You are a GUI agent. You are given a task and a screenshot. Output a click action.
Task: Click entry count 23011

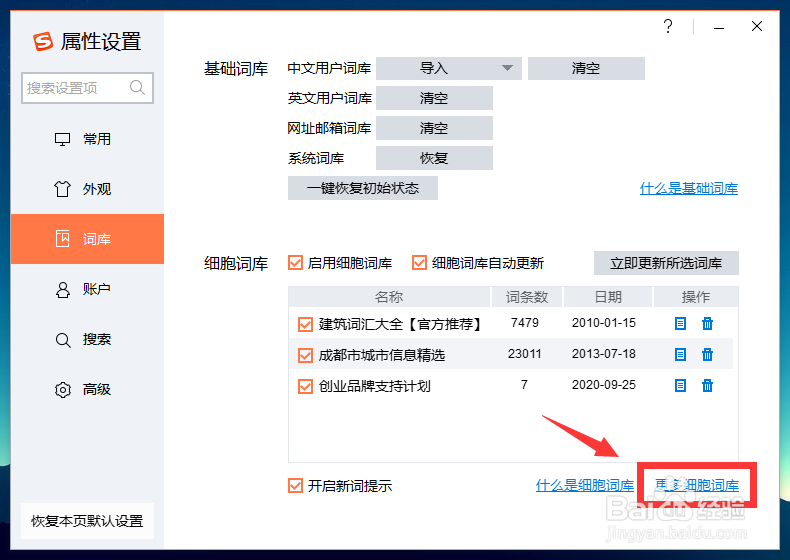[x=524, y=354]
